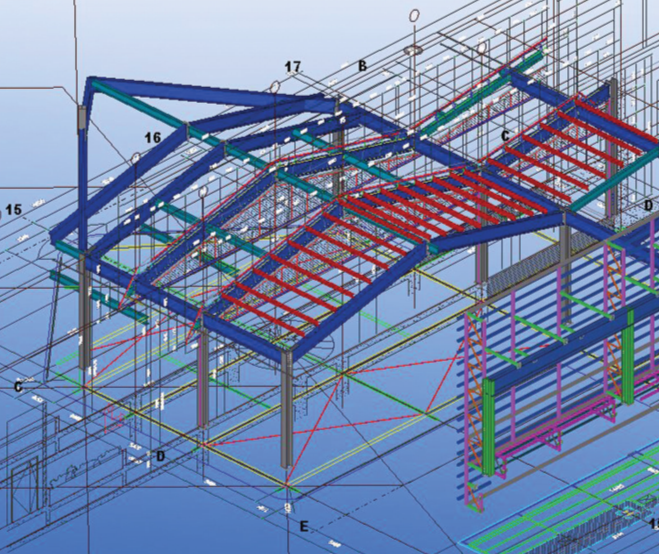The height and width of the screenshot is (554, 659).
Task: Click grid label E at the bottom
Action: tap(304, 526)
